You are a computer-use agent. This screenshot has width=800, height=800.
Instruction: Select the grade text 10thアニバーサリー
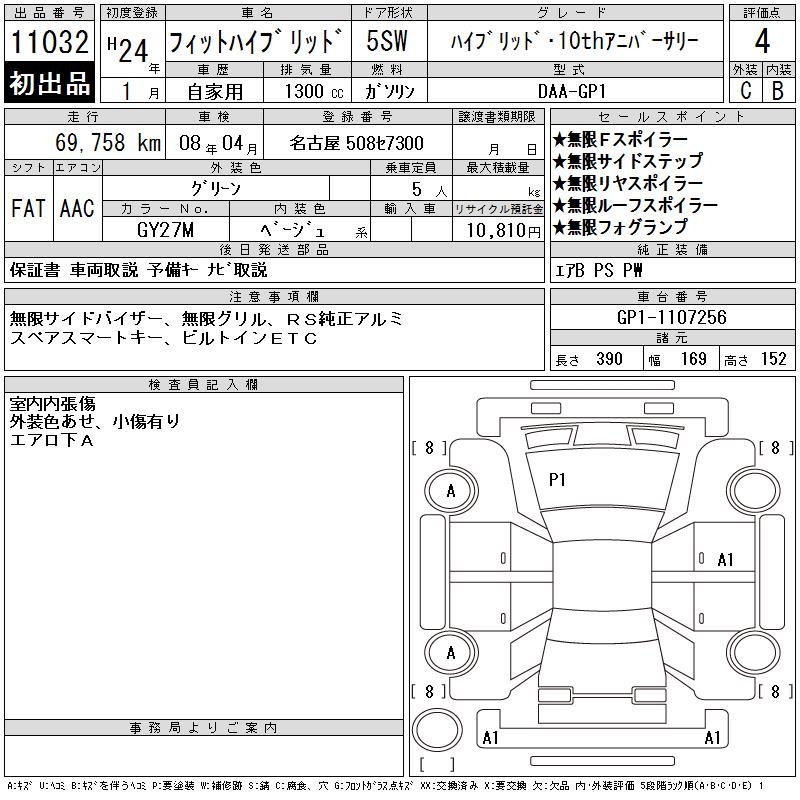click(628, 41)
